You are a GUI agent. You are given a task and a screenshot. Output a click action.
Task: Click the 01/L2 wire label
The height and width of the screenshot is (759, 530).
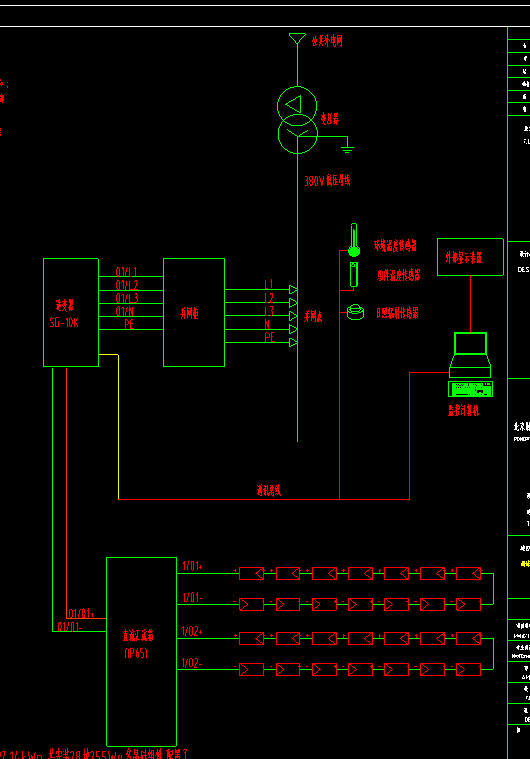pyautogui.click(x=127, y=285)
